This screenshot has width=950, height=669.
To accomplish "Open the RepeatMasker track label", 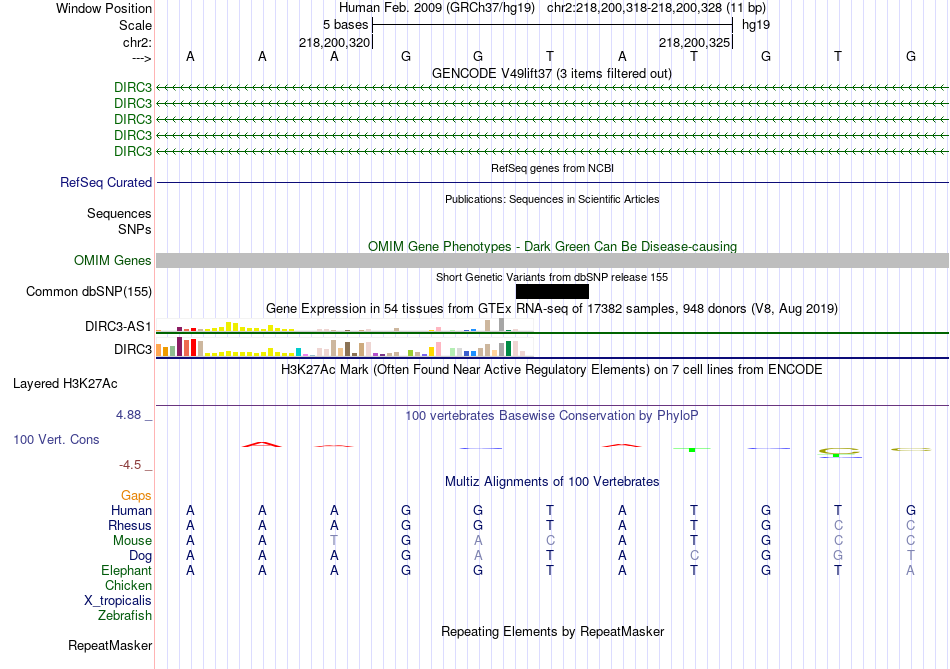I will [110, 645].
